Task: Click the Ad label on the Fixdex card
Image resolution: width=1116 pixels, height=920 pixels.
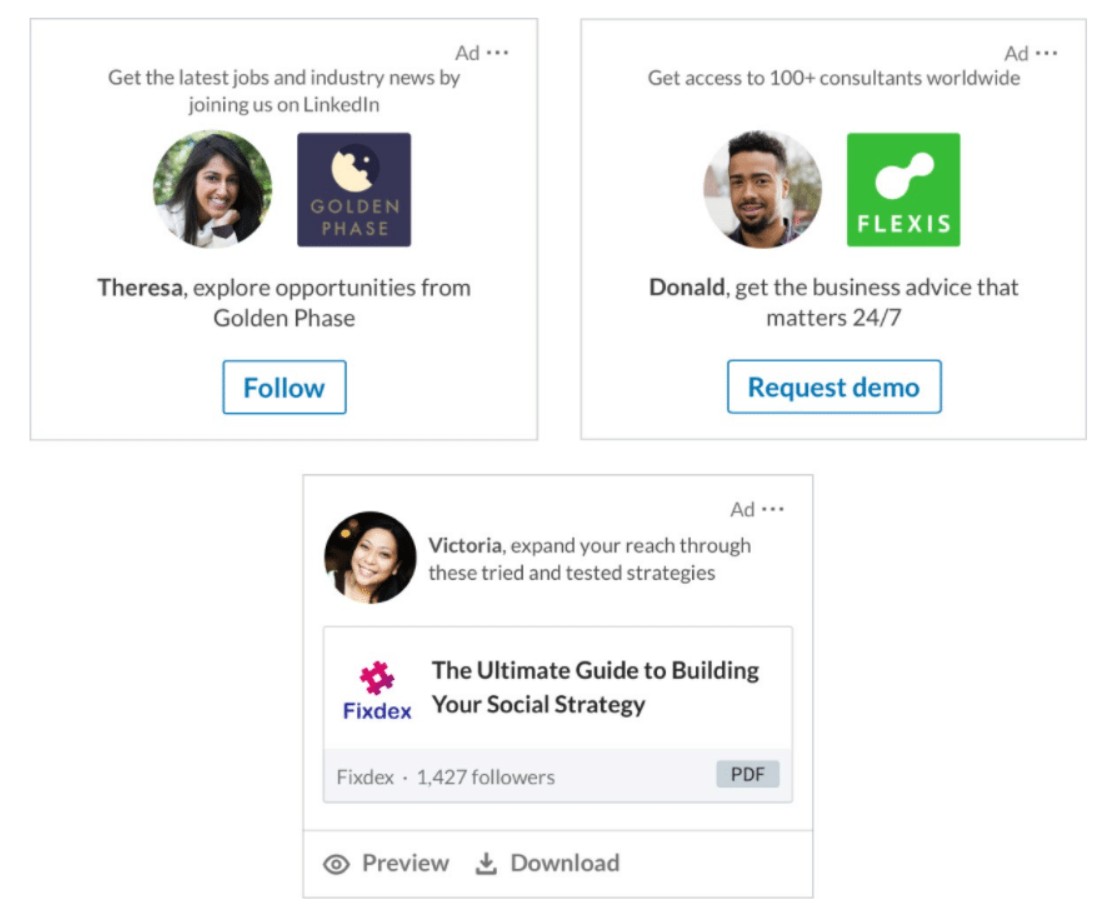Action: click(x=744, y=509)
